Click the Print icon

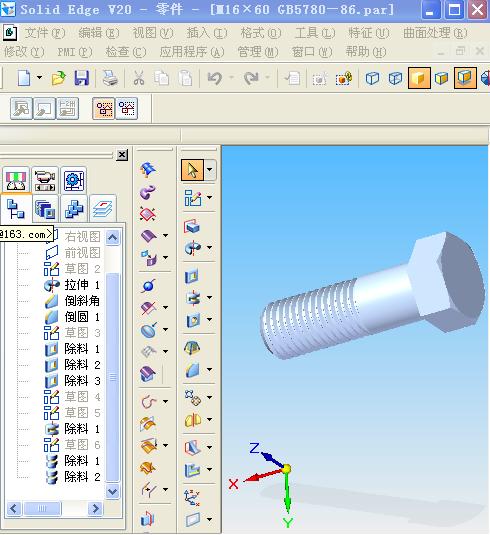point(111,78)
